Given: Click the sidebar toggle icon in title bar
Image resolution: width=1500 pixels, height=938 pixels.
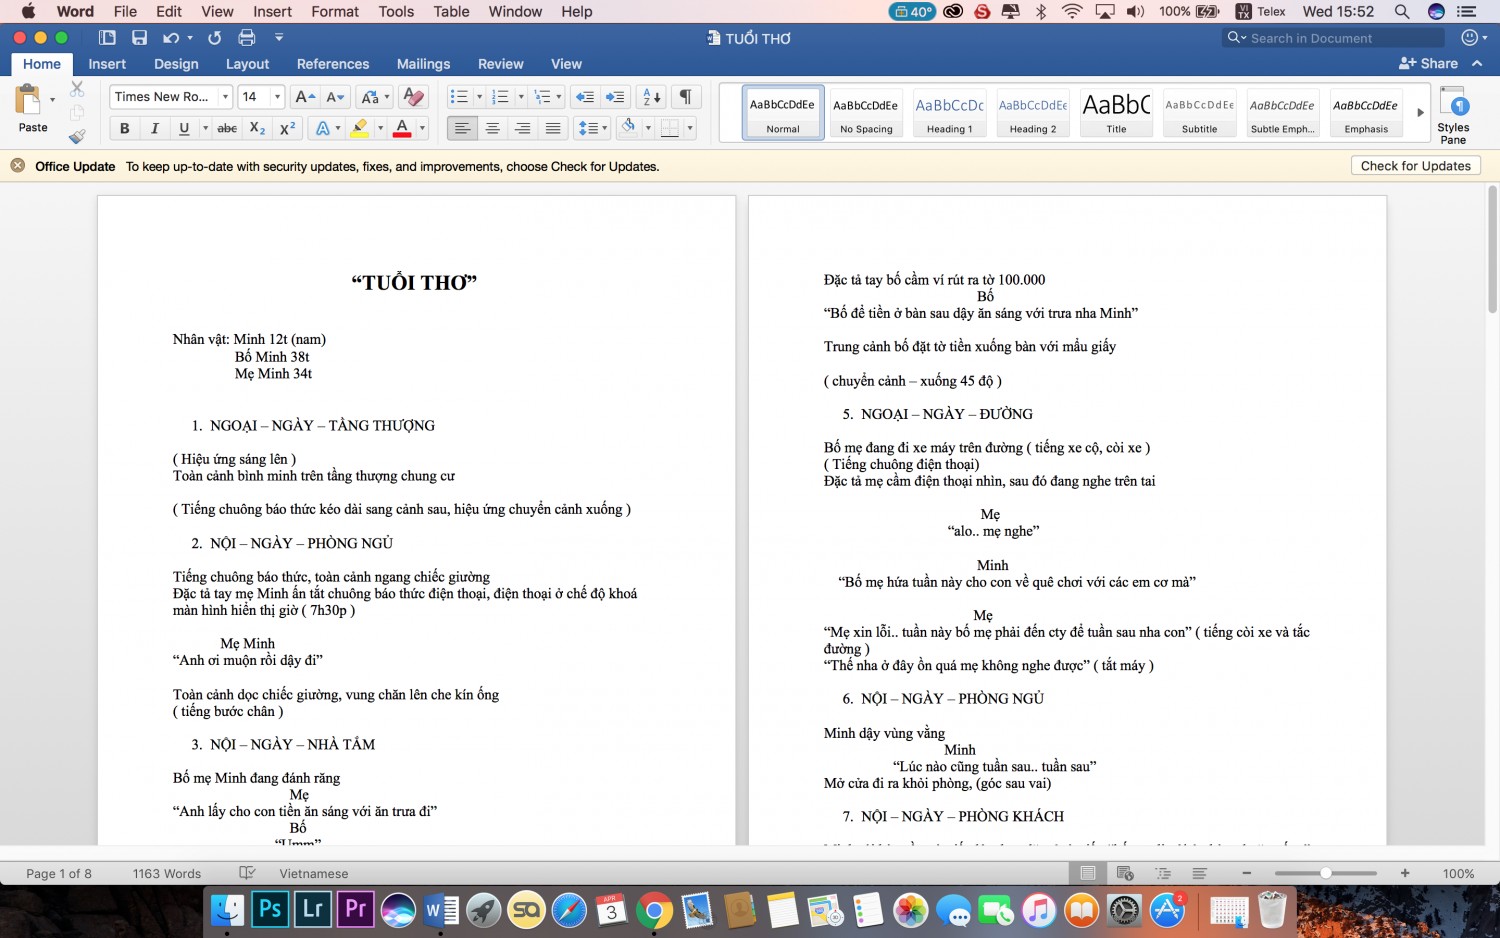Looking at the screenshot, I should pos(107,38).
